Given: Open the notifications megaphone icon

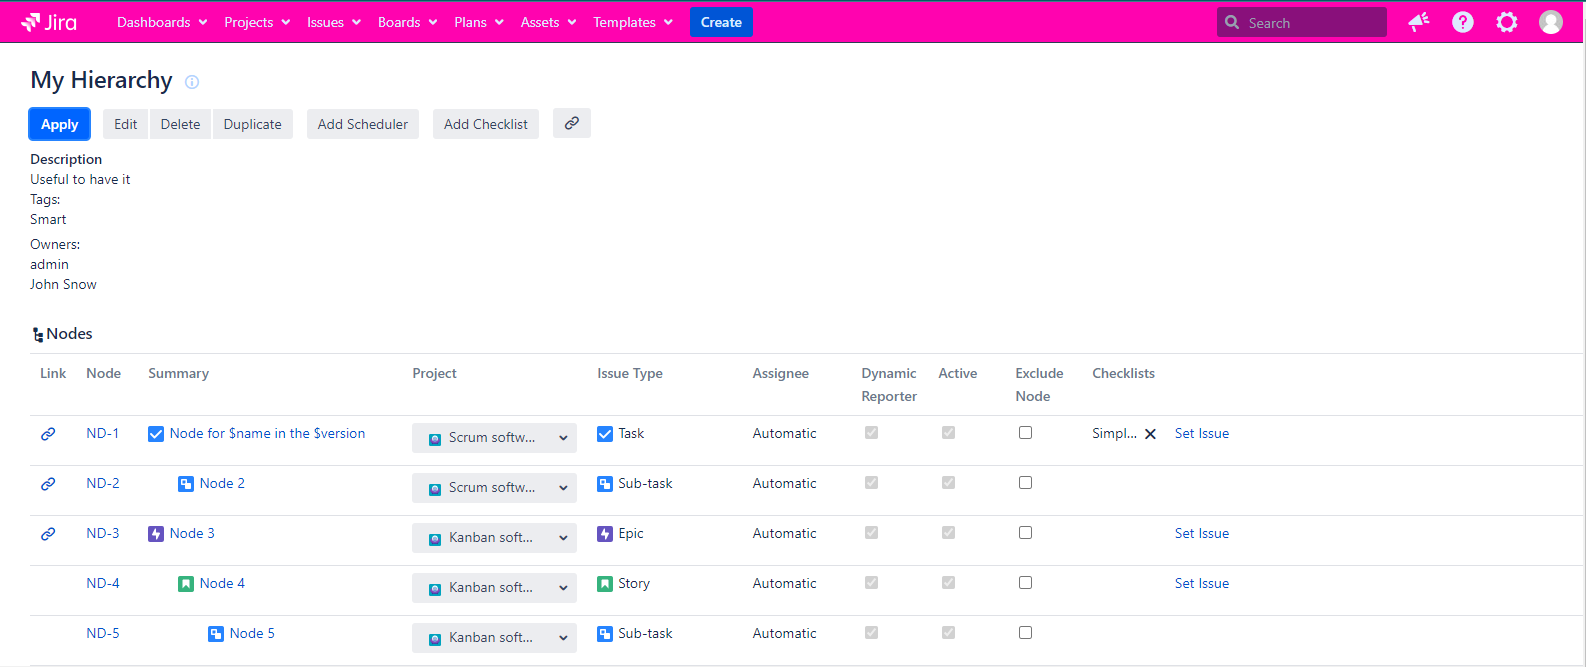Looking at the screenshot, I should 1418,22.
